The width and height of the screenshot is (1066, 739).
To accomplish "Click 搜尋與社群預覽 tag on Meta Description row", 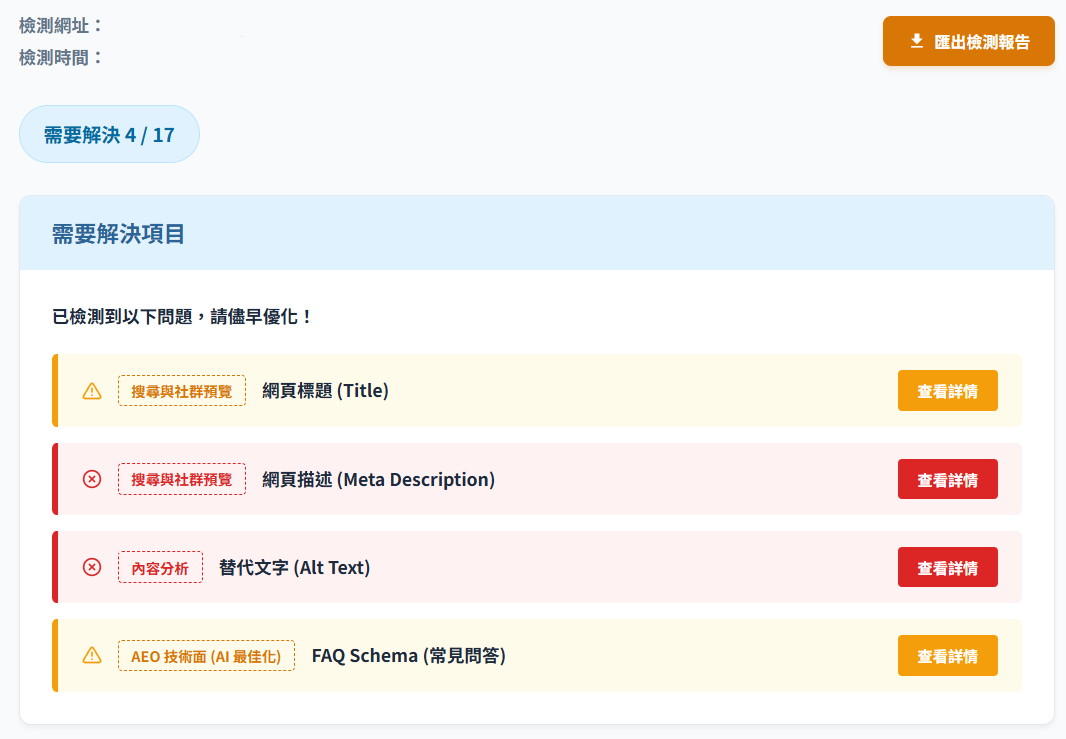I will 182,479.
